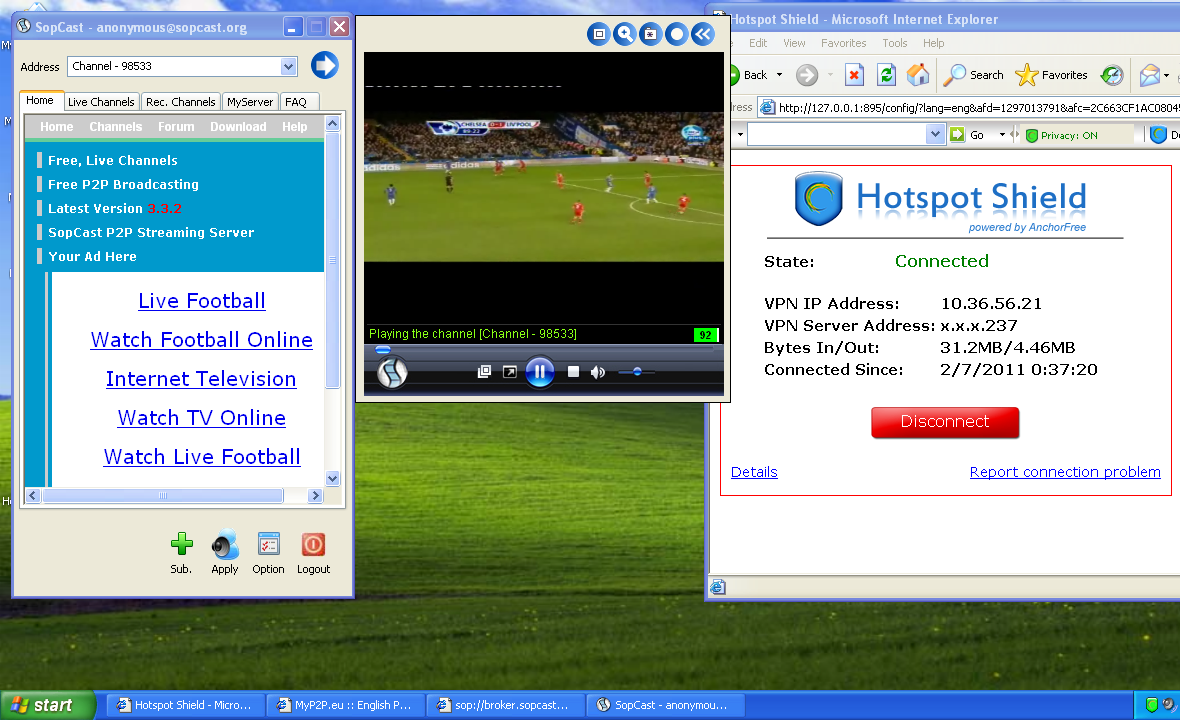Click the Forward arrow in Internet Explorer
The width and height of the screenshot is (1180, 720).
807,74
